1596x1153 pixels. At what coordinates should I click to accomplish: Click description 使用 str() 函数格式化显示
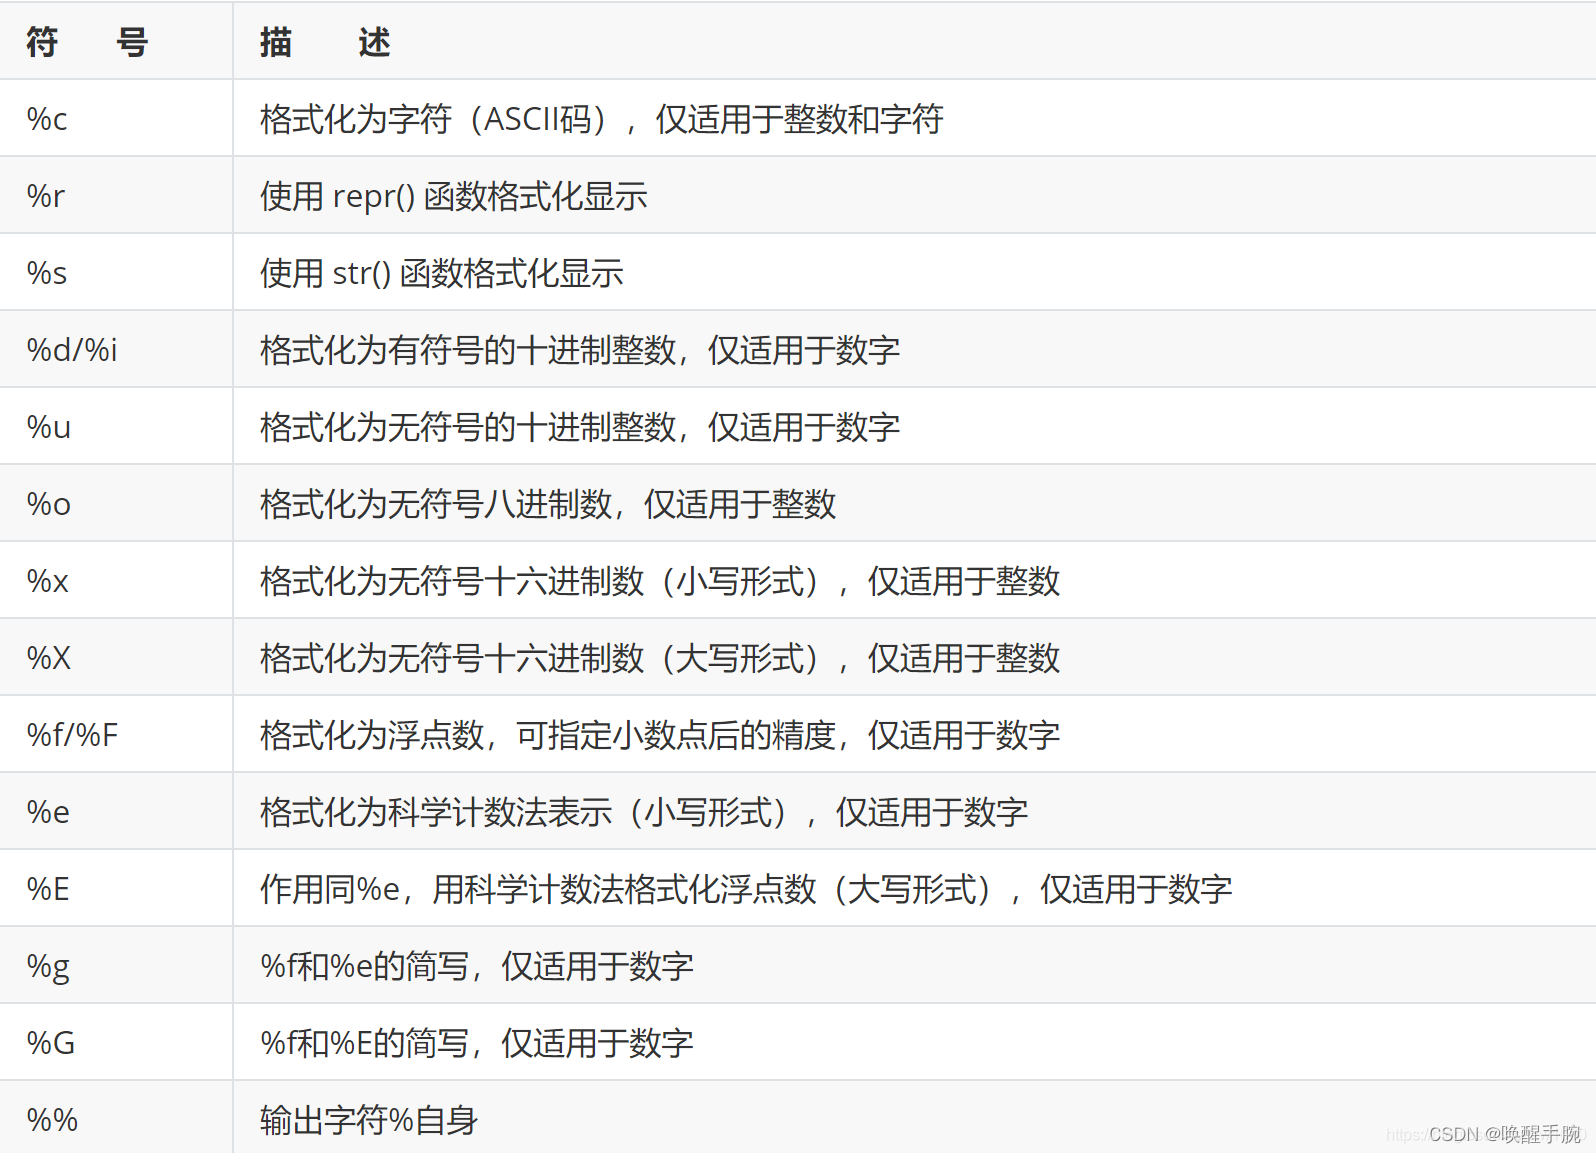[x=442, y=273]
